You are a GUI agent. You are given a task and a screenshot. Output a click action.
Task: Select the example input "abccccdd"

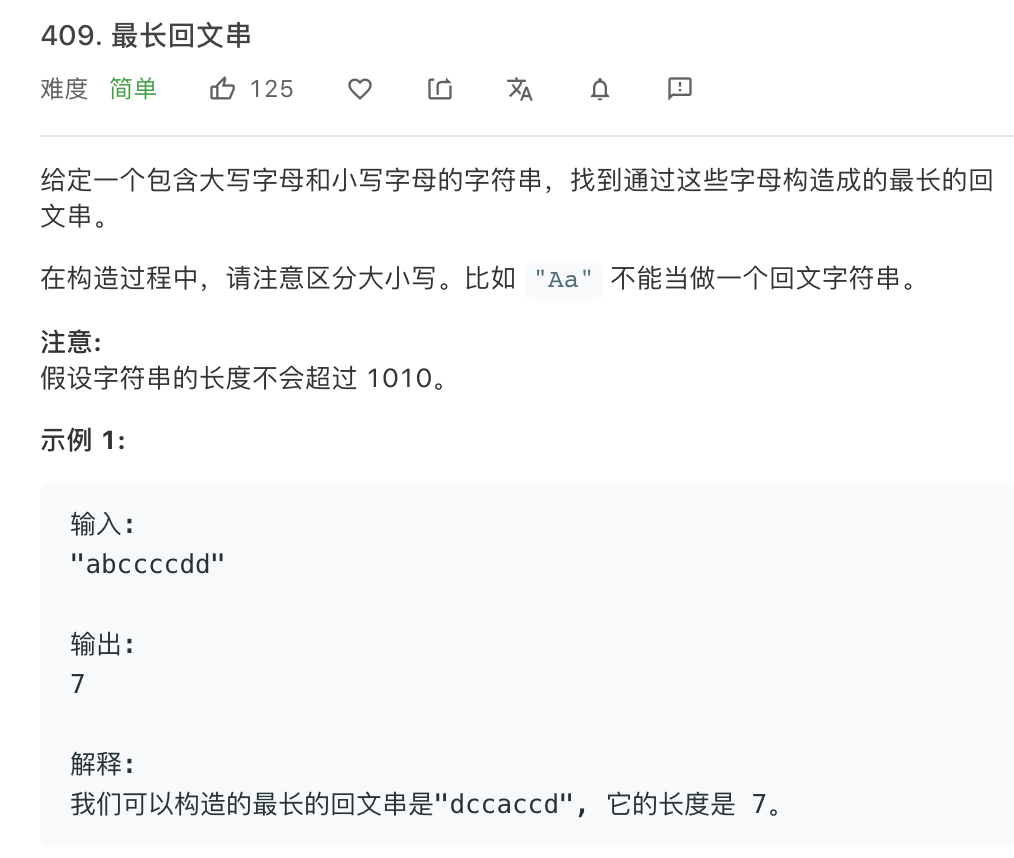click(148, 563)
